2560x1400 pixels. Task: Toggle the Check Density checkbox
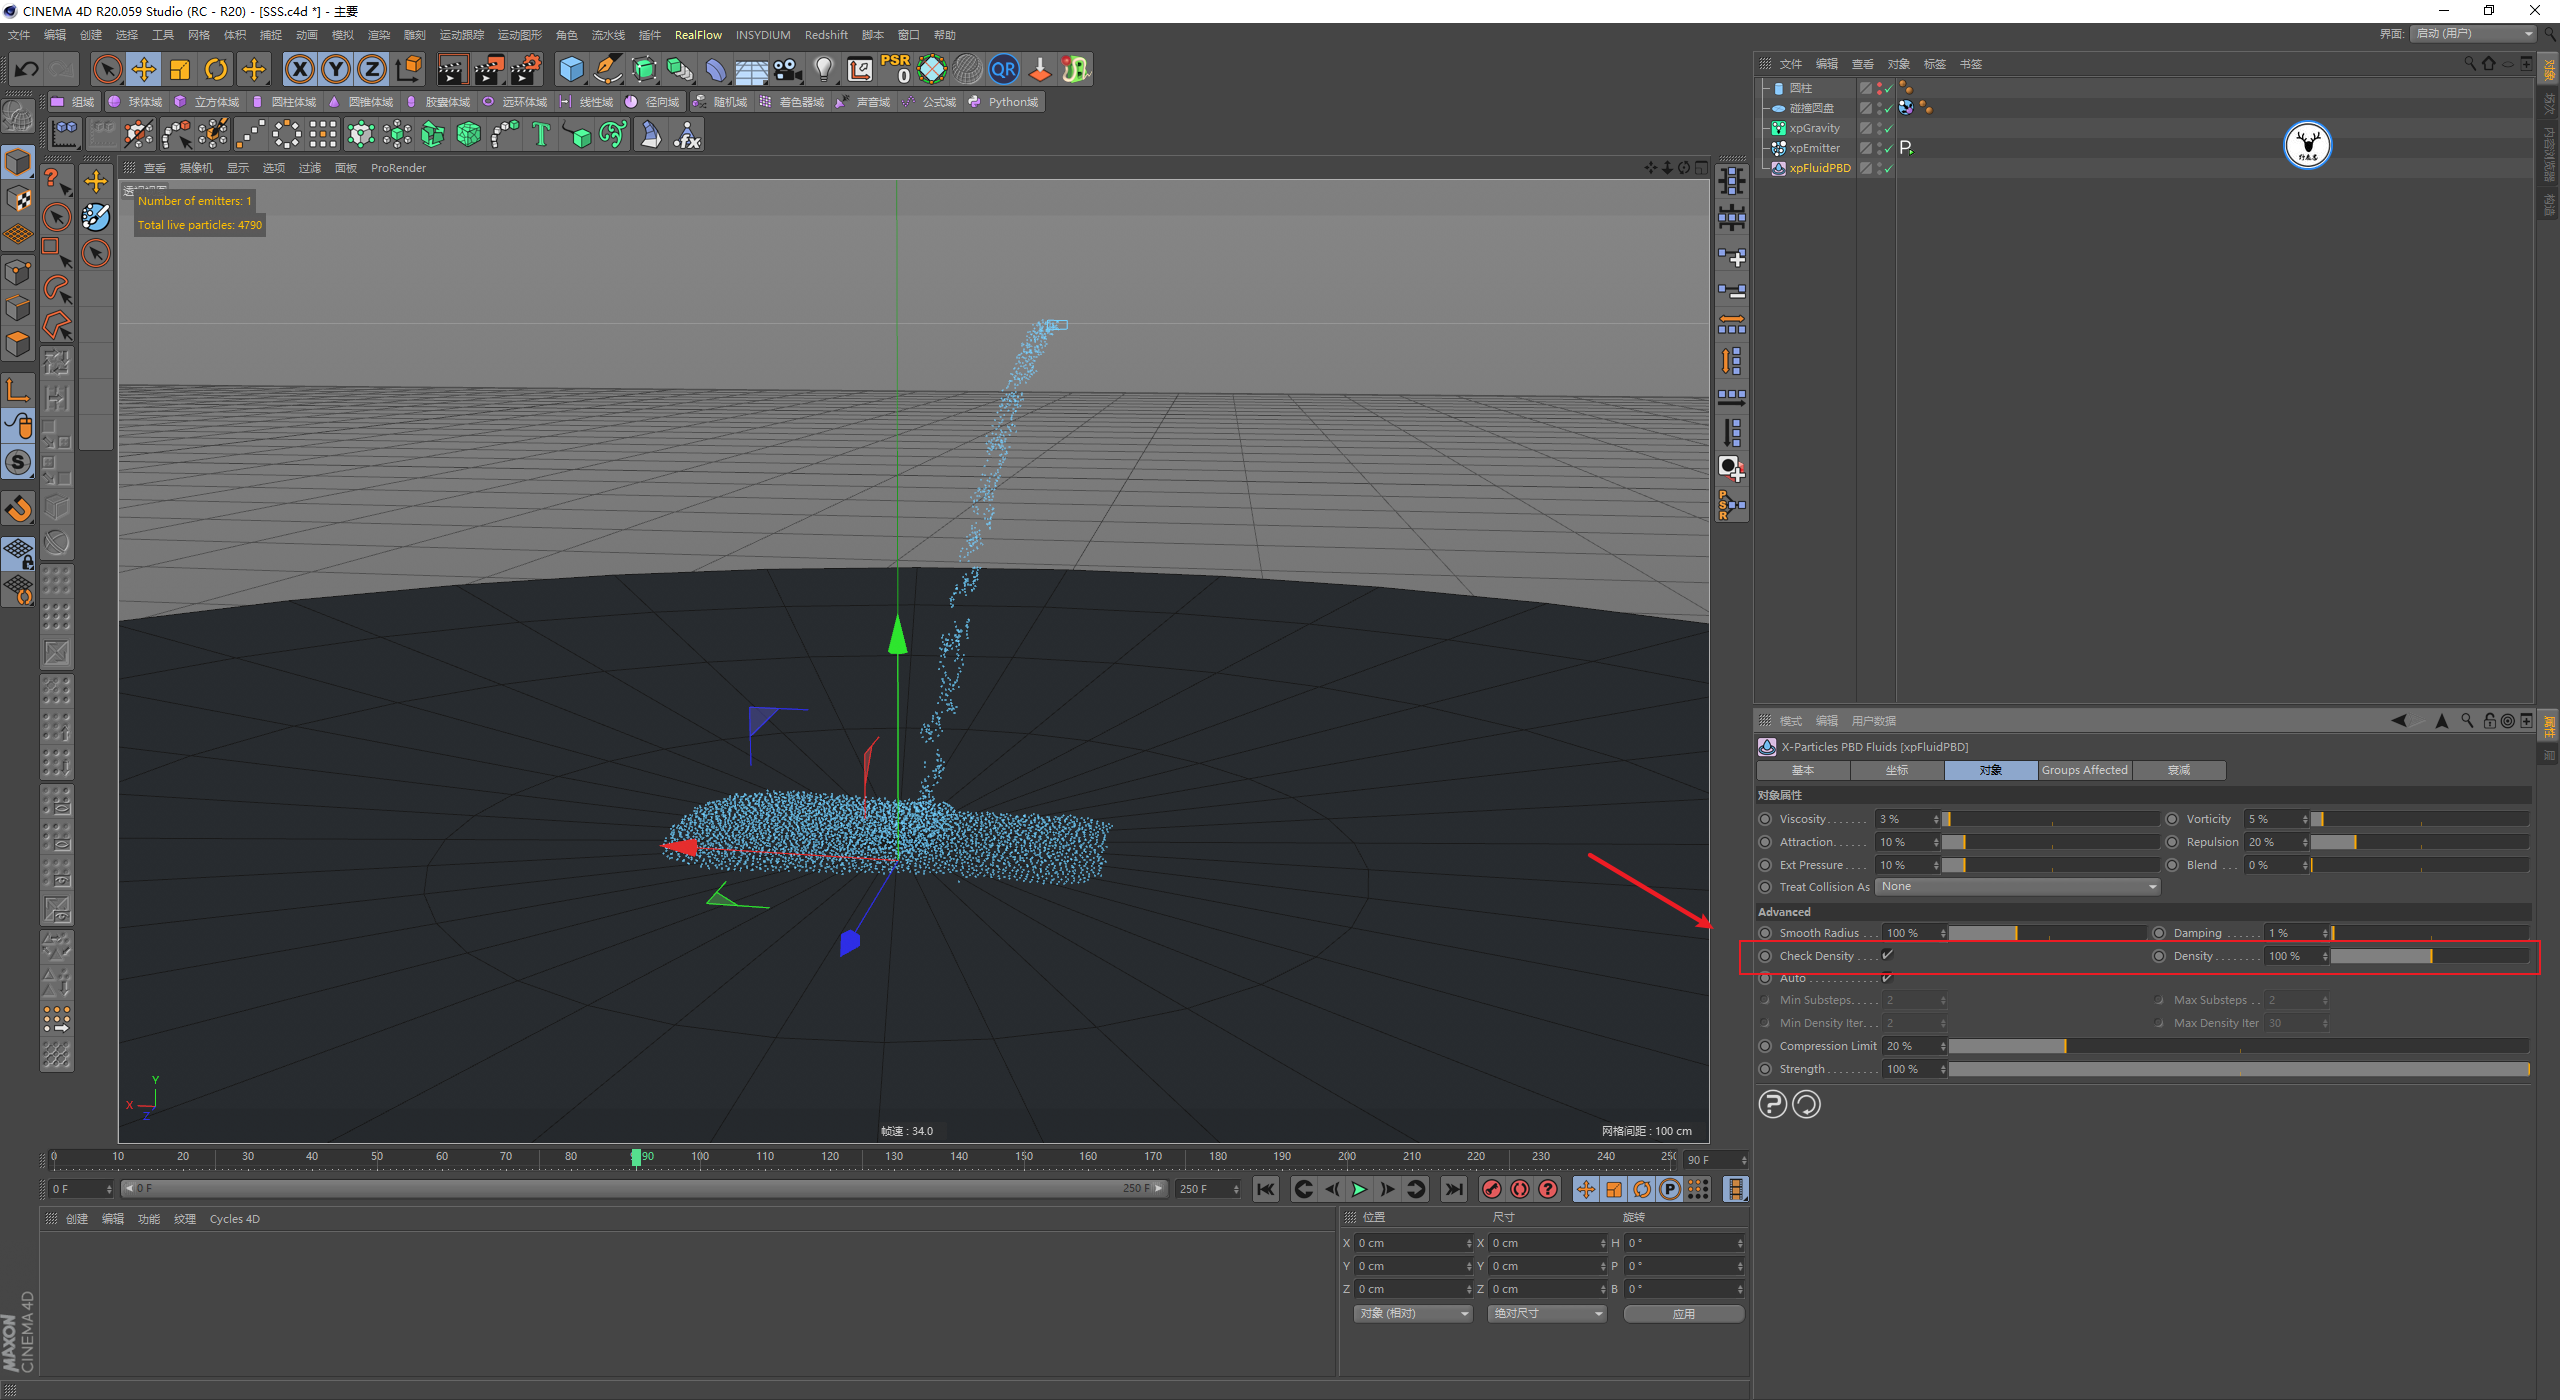pos(1887,955)
